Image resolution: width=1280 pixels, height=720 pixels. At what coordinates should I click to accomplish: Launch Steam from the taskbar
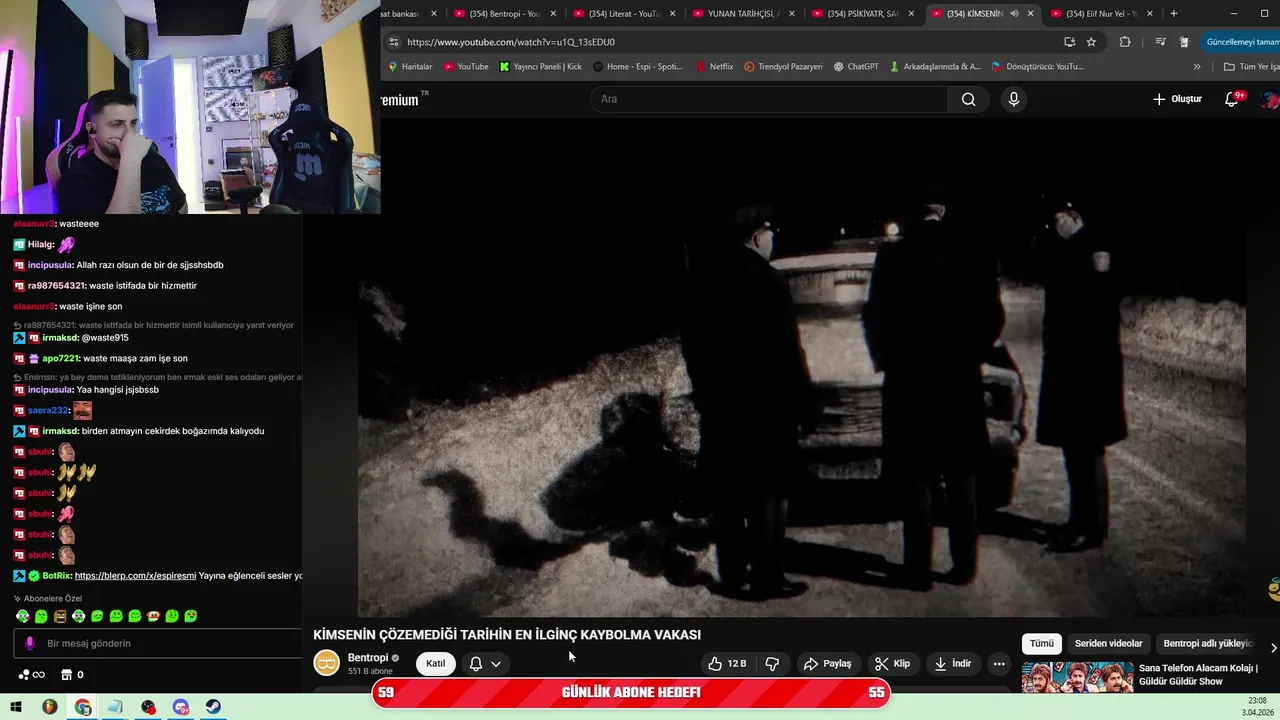point(214,707)
